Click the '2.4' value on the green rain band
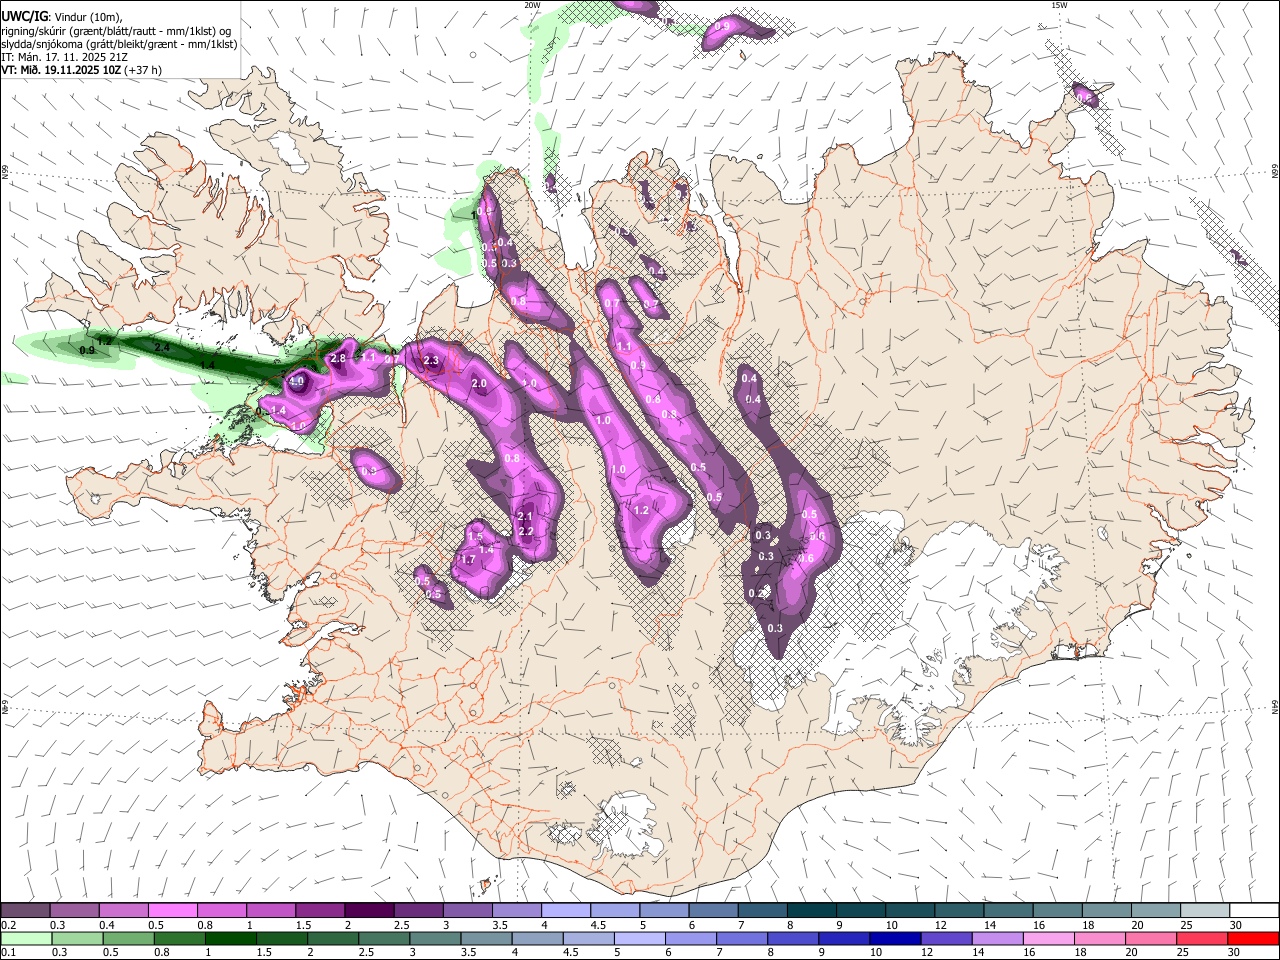1280x960 pixels. 162,347
